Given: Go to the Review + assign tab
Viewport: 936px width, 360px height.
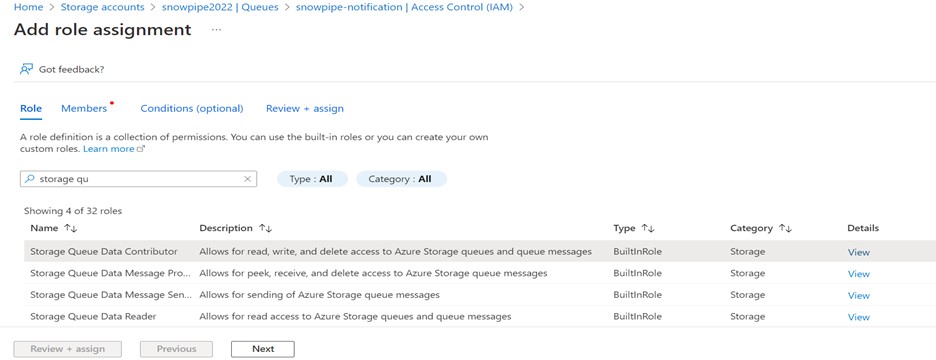Looking at the screenshot, I should pyautogui.click(x=304, y=108).
